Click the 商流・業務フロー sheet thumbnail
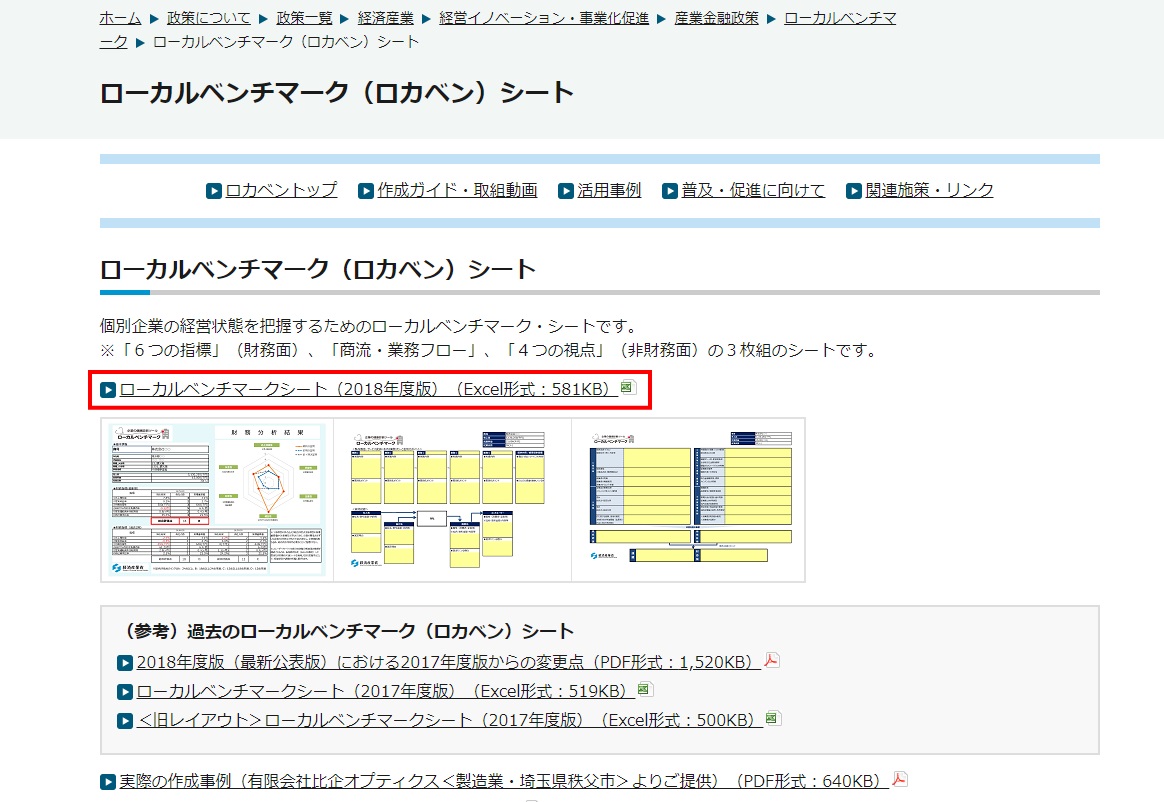Viewport: 1164px width, 802px height. point(450,499)
